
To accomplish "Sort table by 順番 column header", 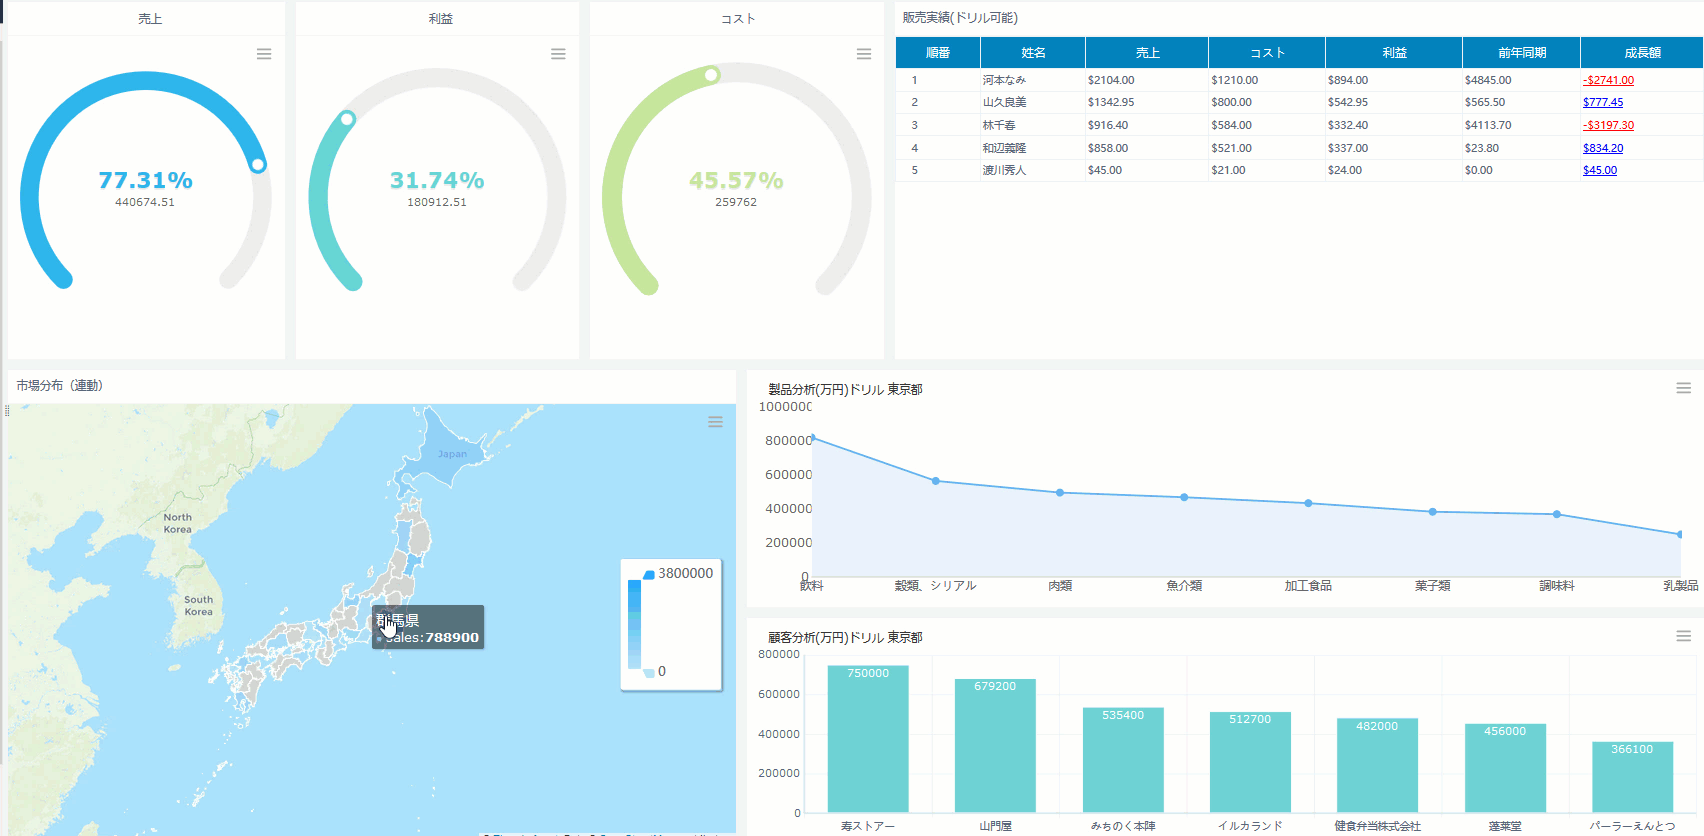I will (x=938, y=52).
